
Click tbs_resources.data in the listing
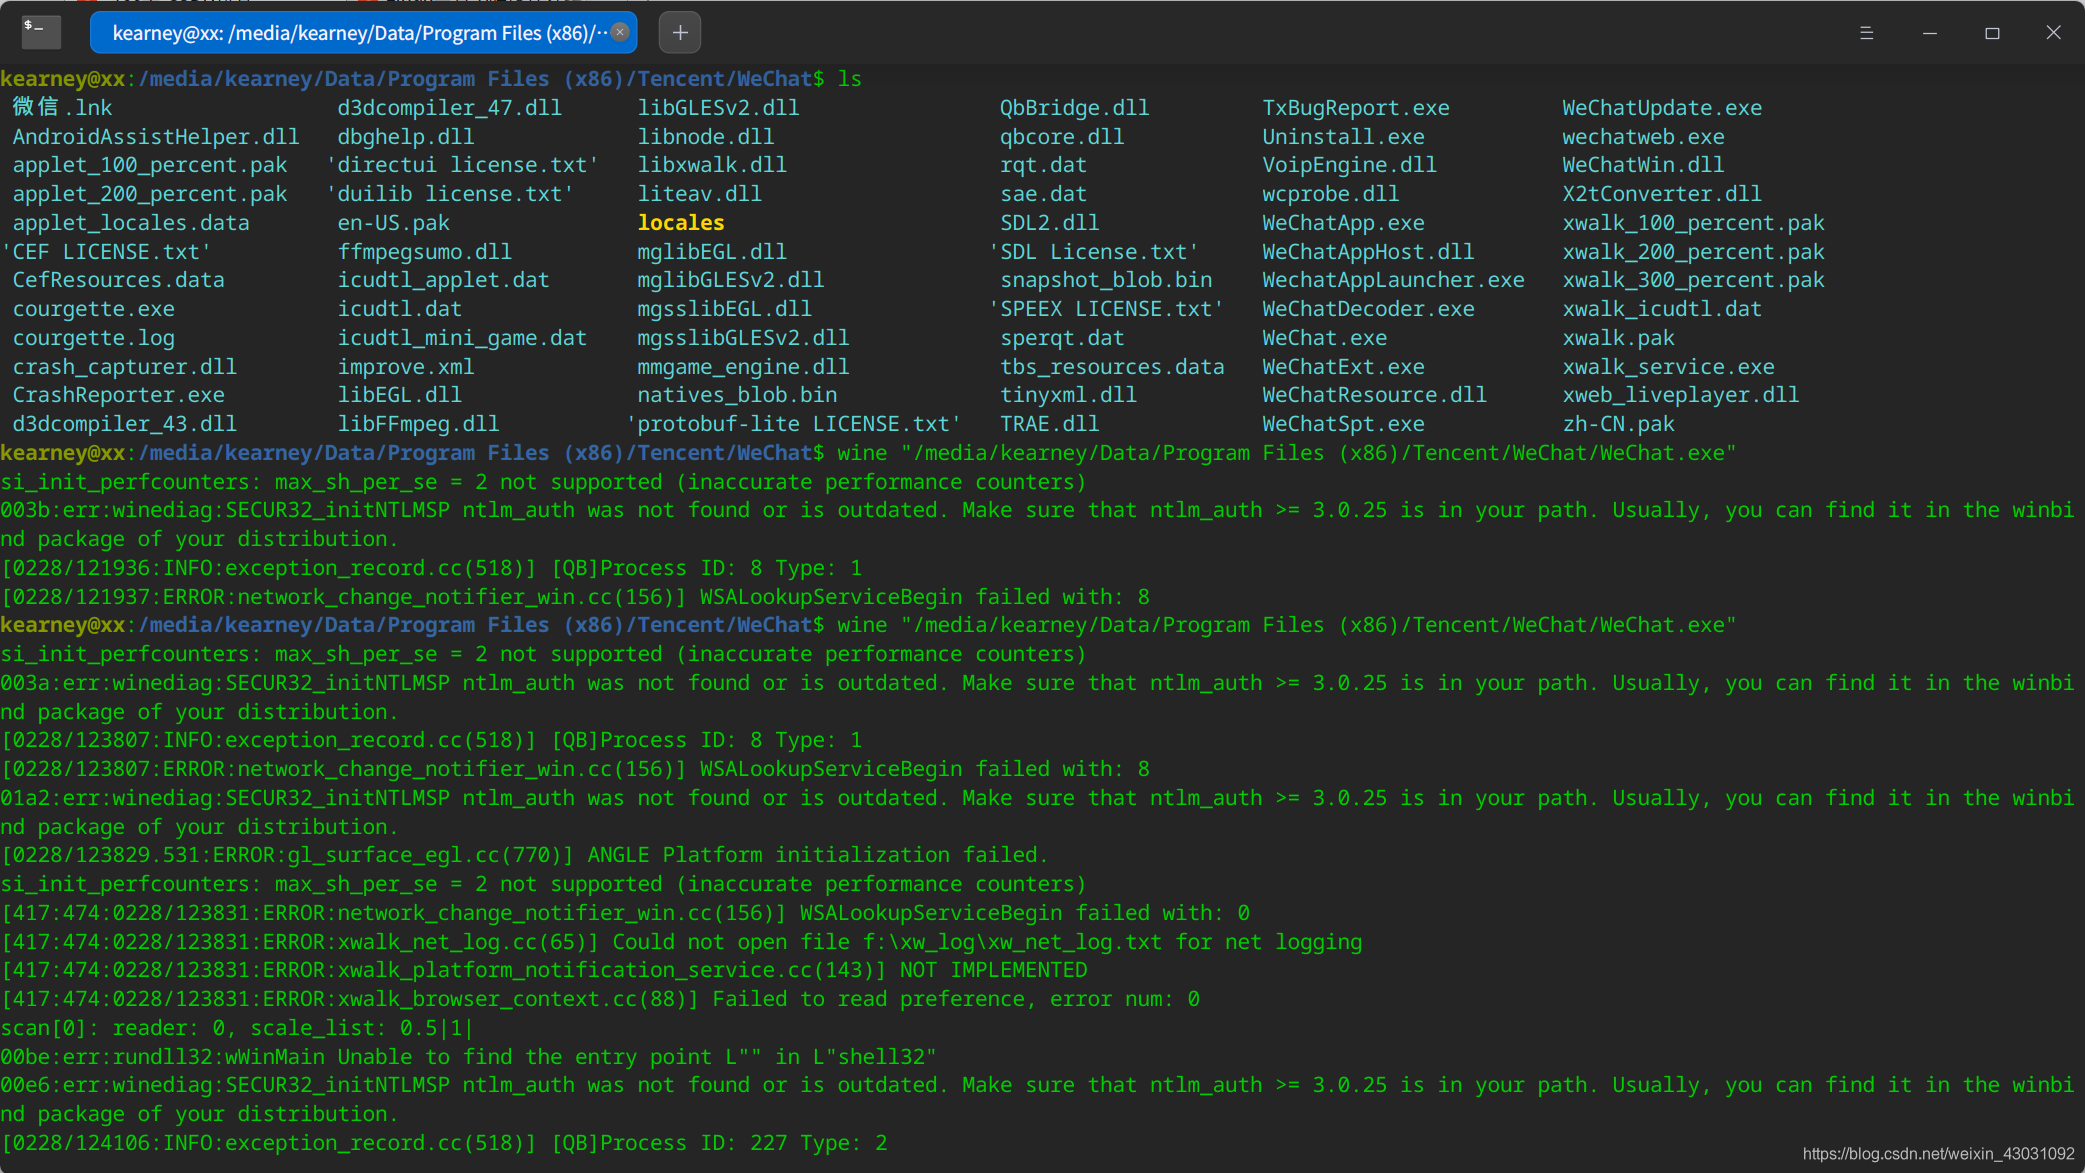pyautogui.click(x=1112, y=367)
